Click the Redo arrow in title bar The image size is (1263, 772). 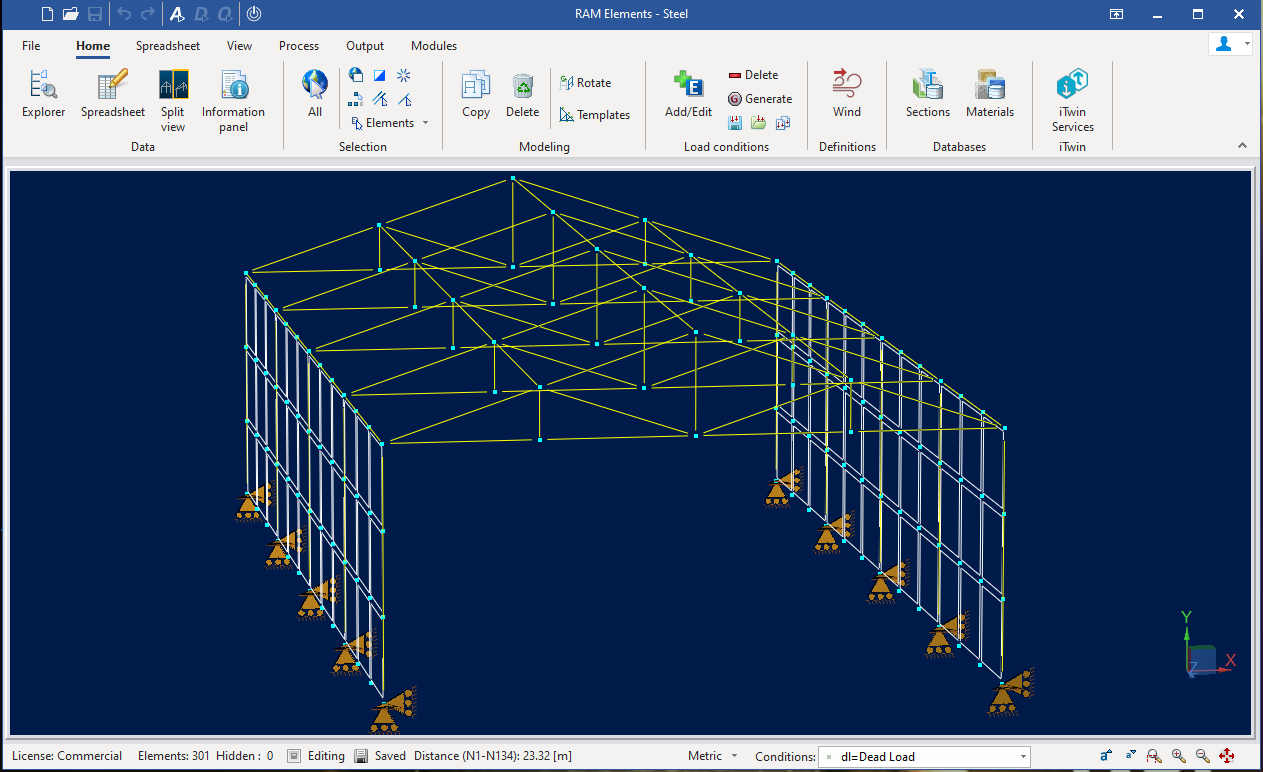click(x=148, y=14)
